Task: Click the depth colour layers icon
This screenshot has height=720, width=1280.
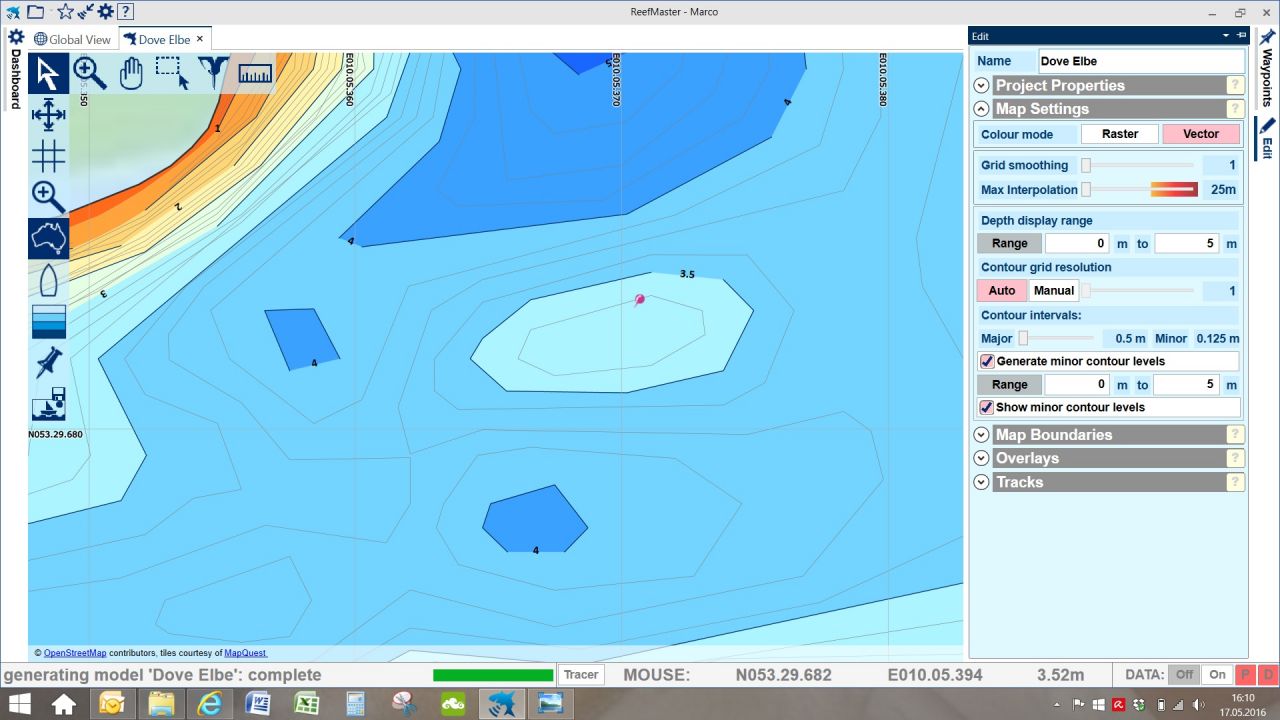Action: coord(48,322)
